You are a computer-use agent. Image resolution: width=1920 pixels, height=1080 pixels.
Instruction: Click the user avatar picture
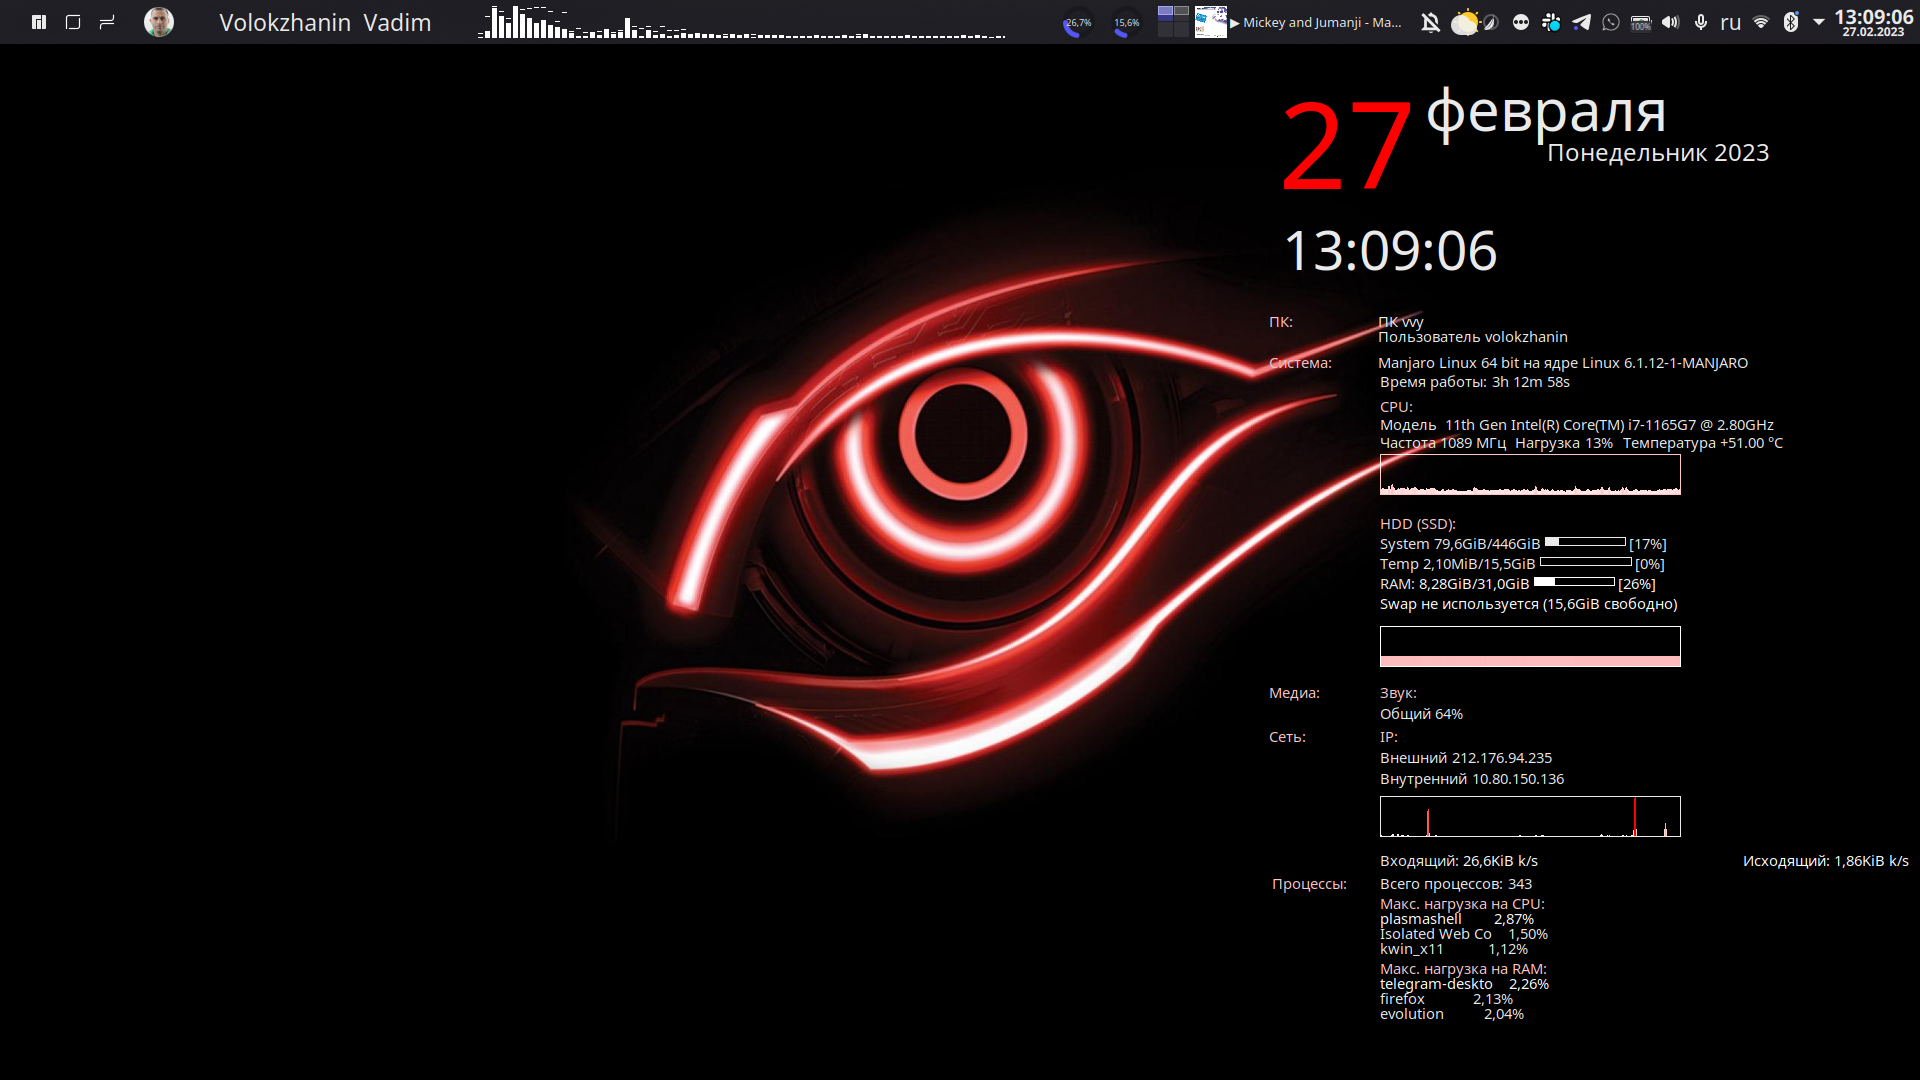coord(159,22)
